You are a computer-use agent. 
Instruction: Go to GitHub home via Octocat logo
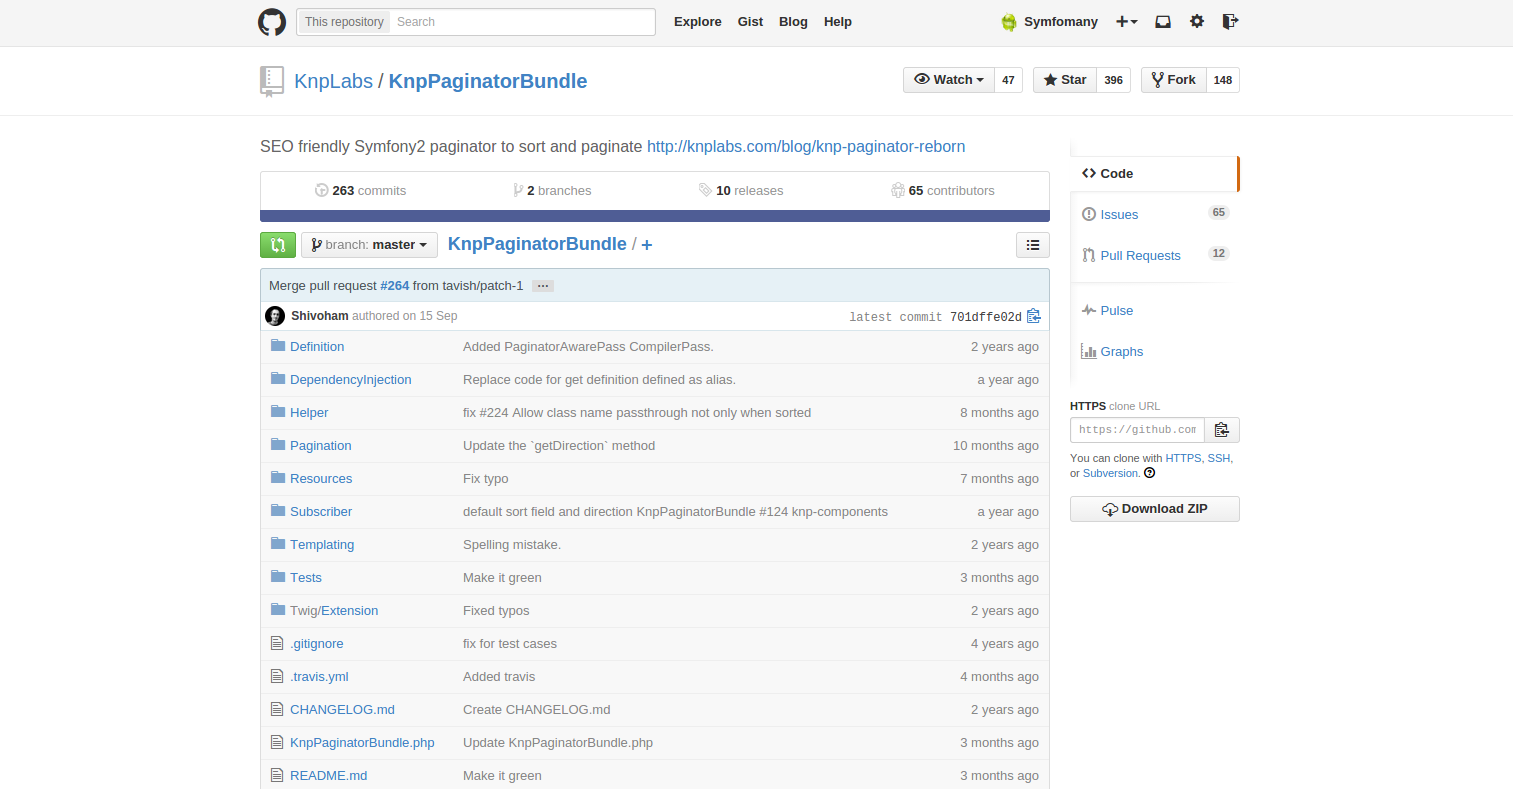coord(272,22)
